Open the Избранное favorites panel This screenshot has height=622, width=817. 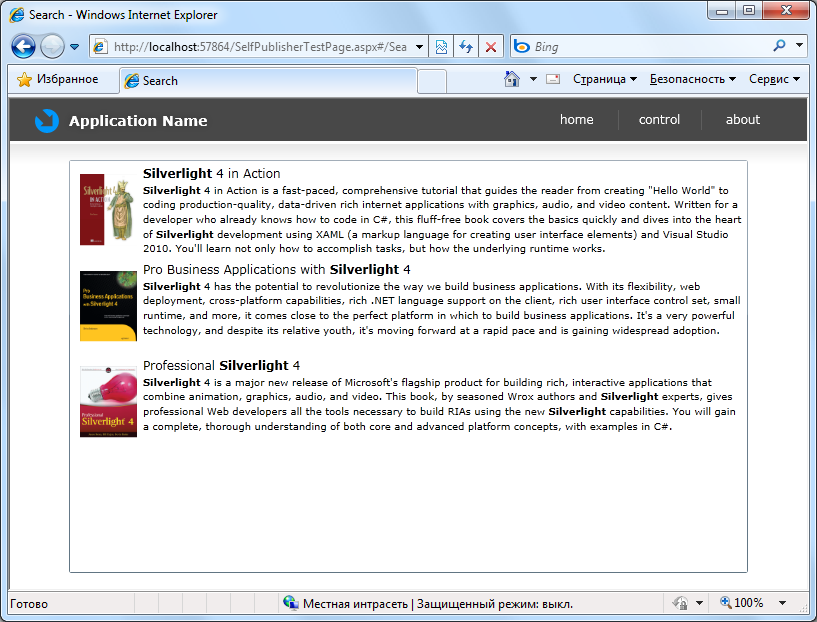(x=58, y=79)
